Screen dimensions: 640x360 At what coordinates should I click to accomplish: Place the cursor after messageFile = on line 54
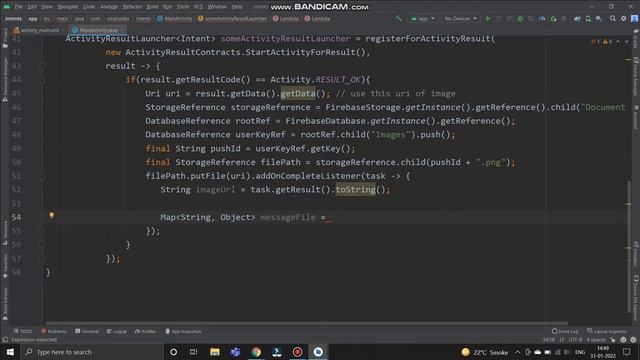coord(328,217)
